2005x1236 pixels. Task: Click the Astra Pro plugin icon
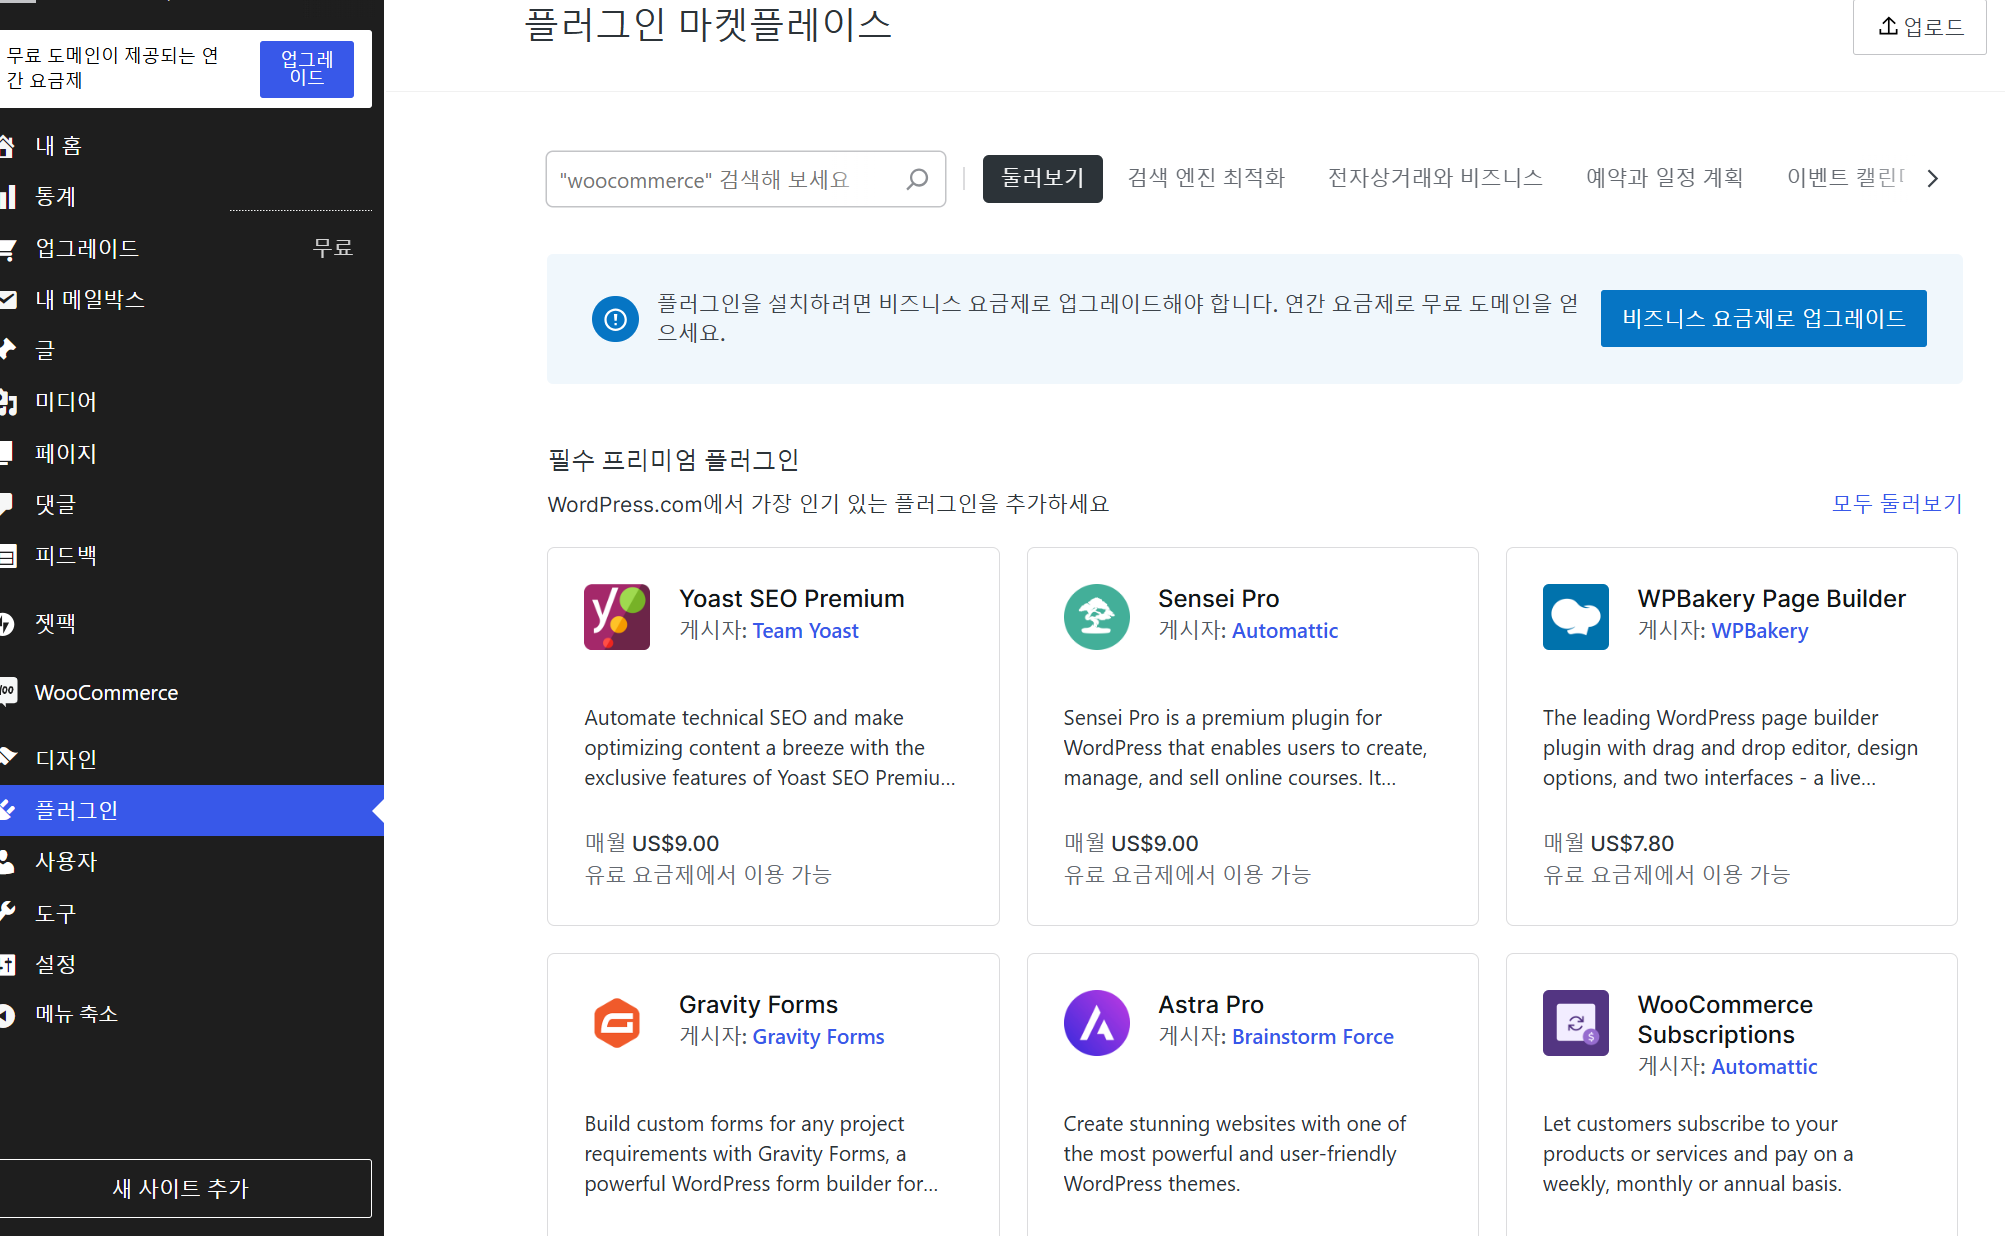click(1096, 1023)
